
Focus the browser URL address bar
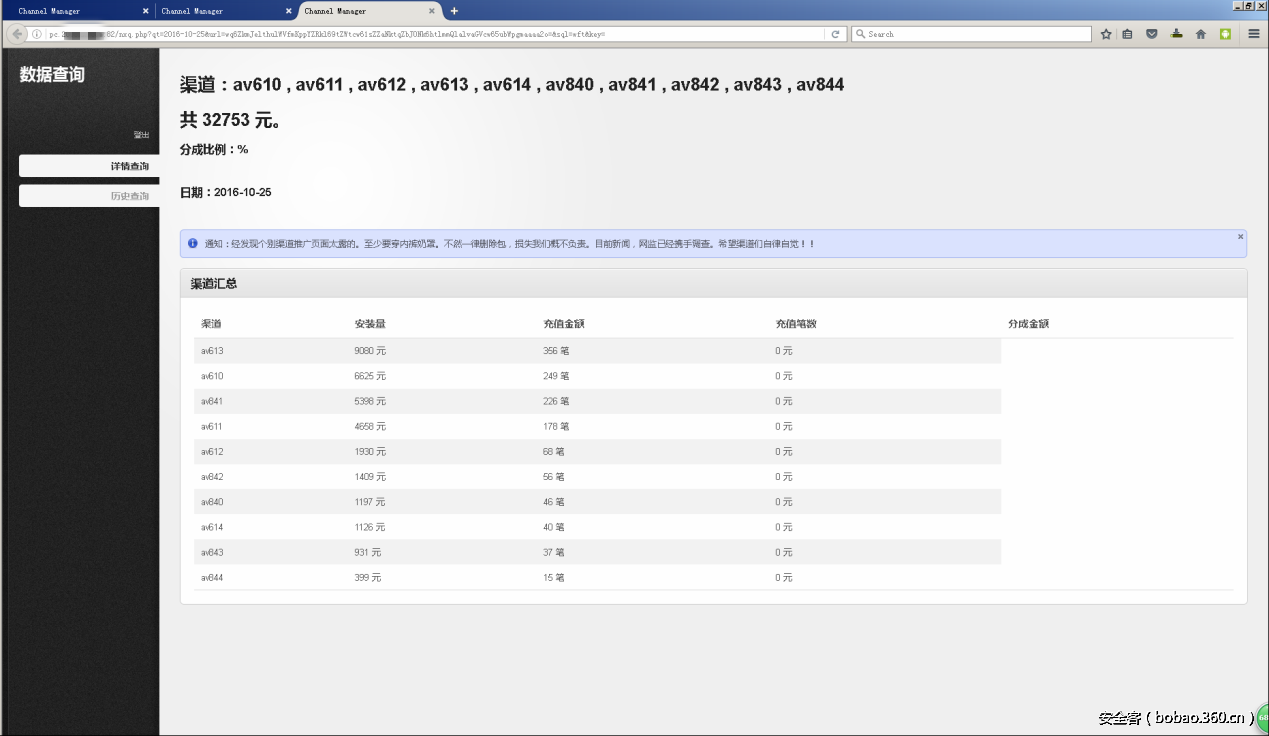click(x=436, y=34)
